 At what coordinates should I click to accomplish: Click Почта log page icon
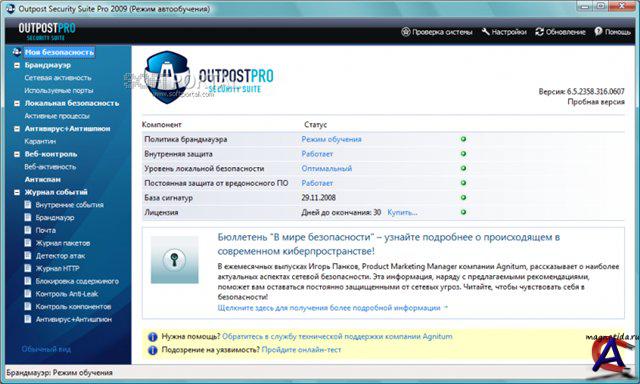point(28,230)
